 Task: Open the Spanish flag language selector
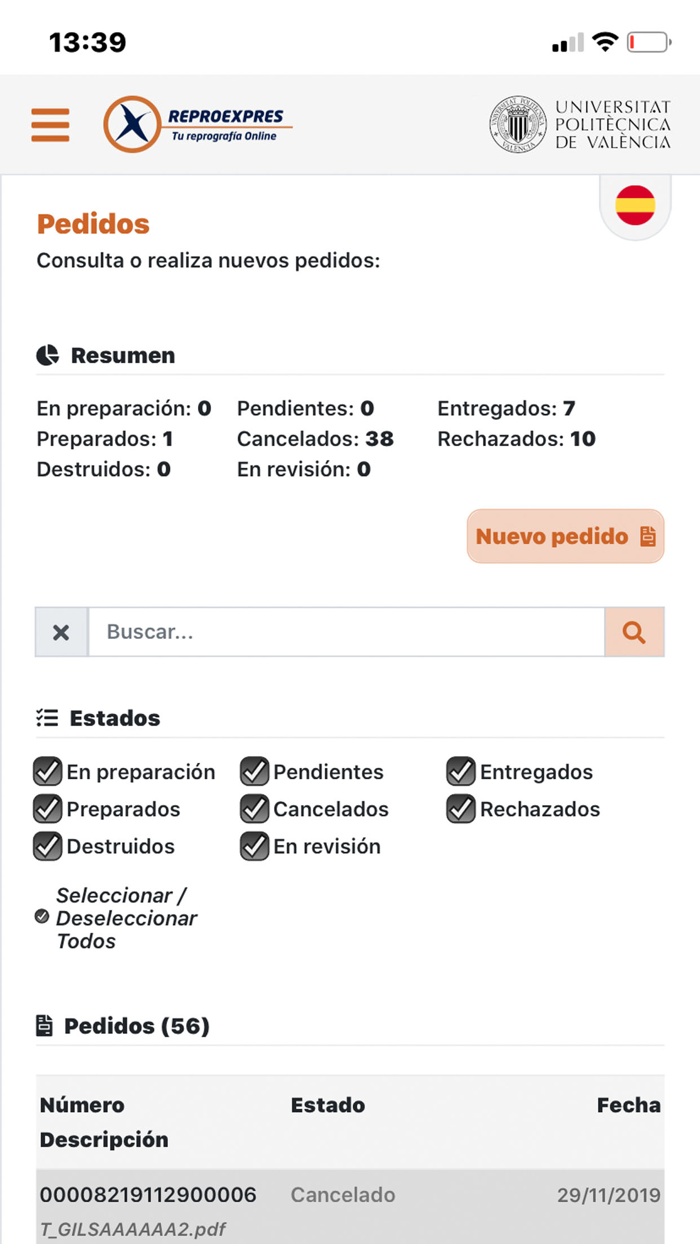click(635, 204)
